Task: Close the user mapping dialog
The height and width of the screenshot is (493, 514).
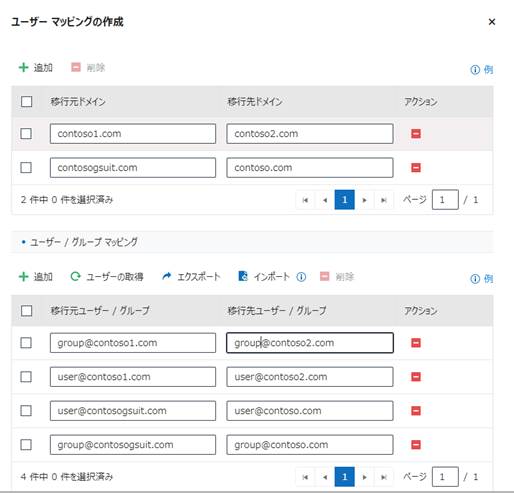Action: pos(492,22)
